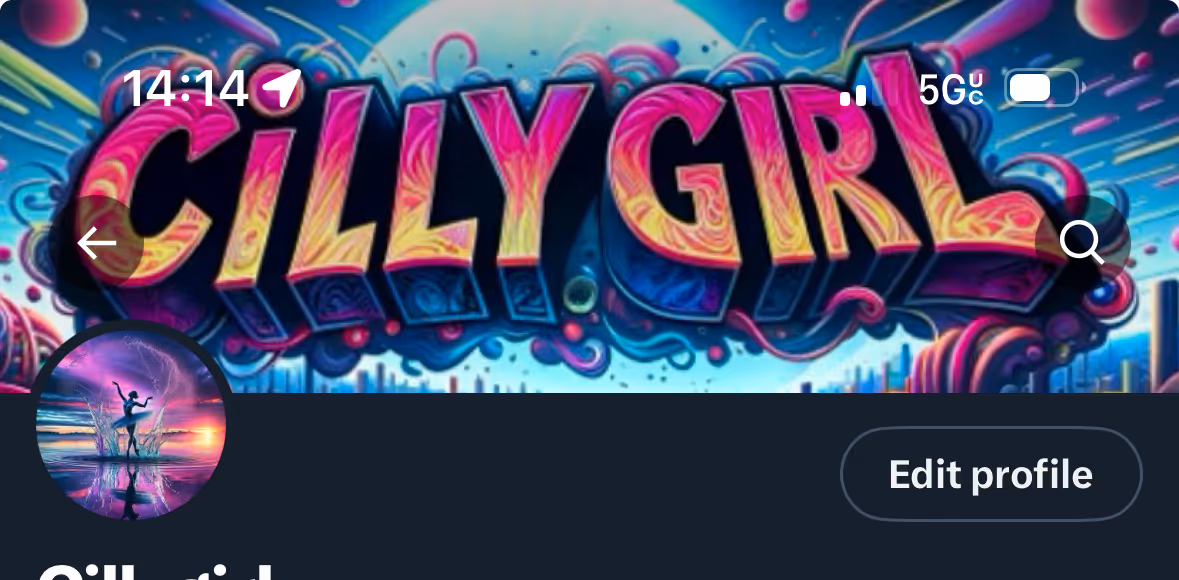Tap the letter G in GIRL banner
Screen dimensions: 1179x580
point(673,175)
